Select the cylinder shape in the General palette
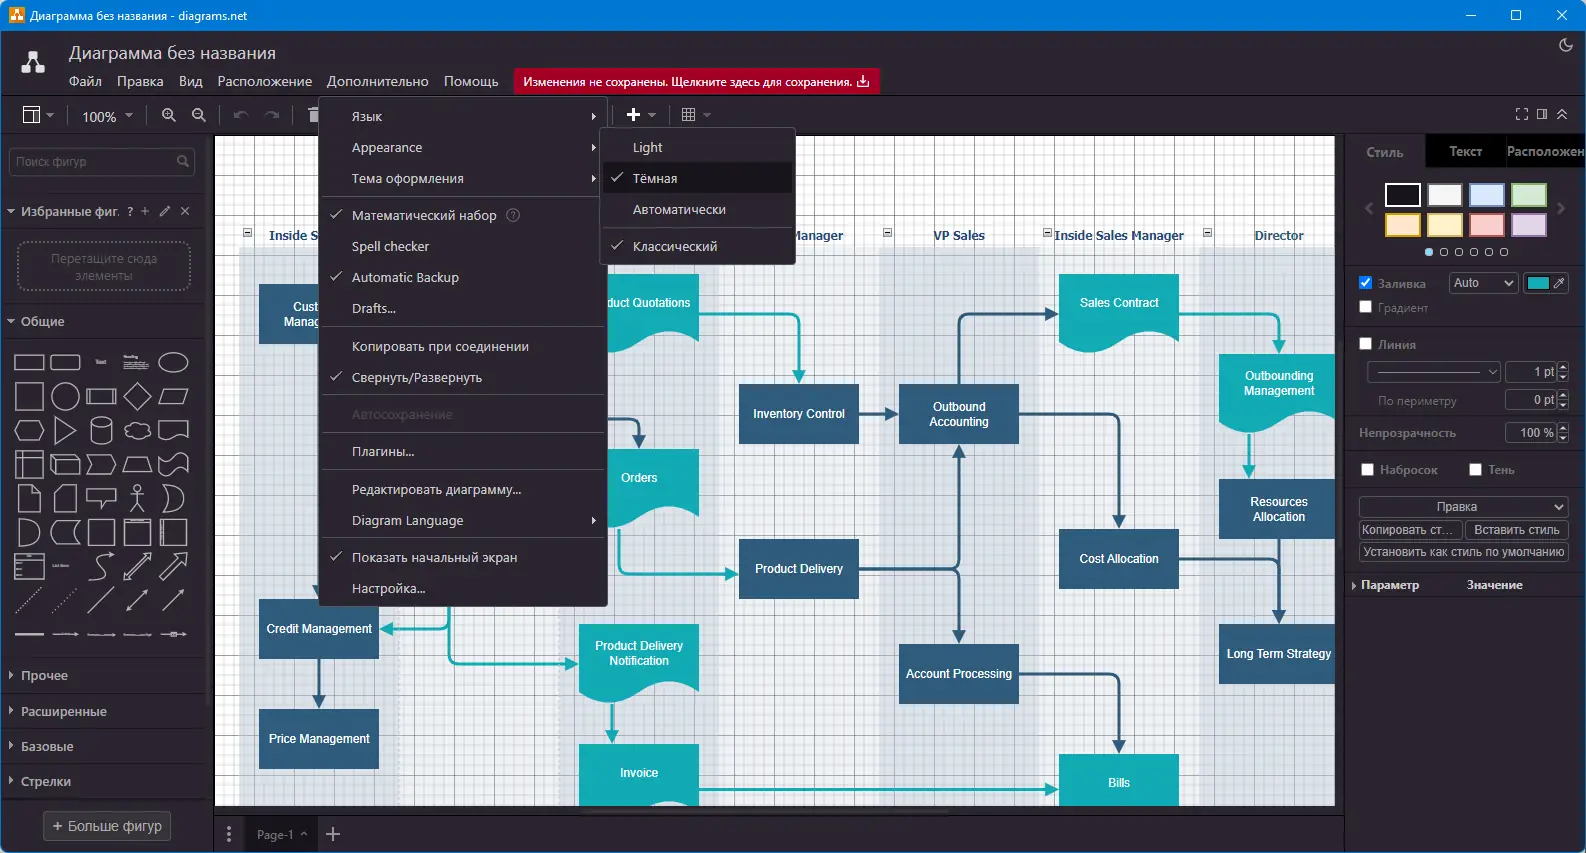Viewport: 1586px width, 853px height. (101, 430)
